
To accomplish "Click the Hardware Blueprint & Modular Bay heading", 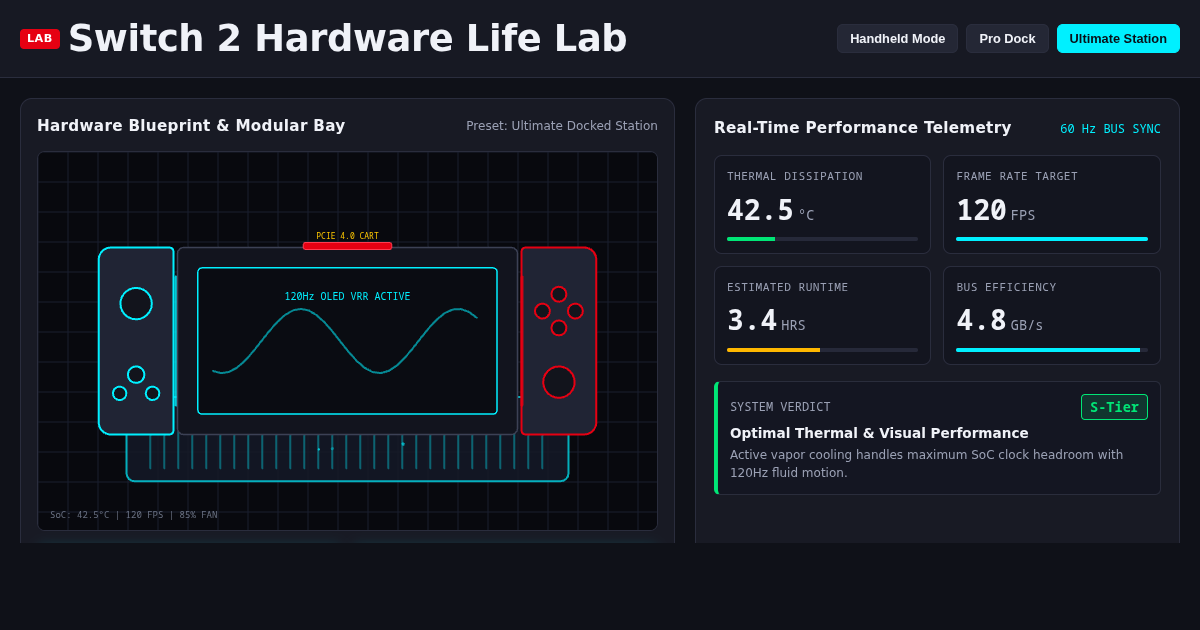I will 191,126.
